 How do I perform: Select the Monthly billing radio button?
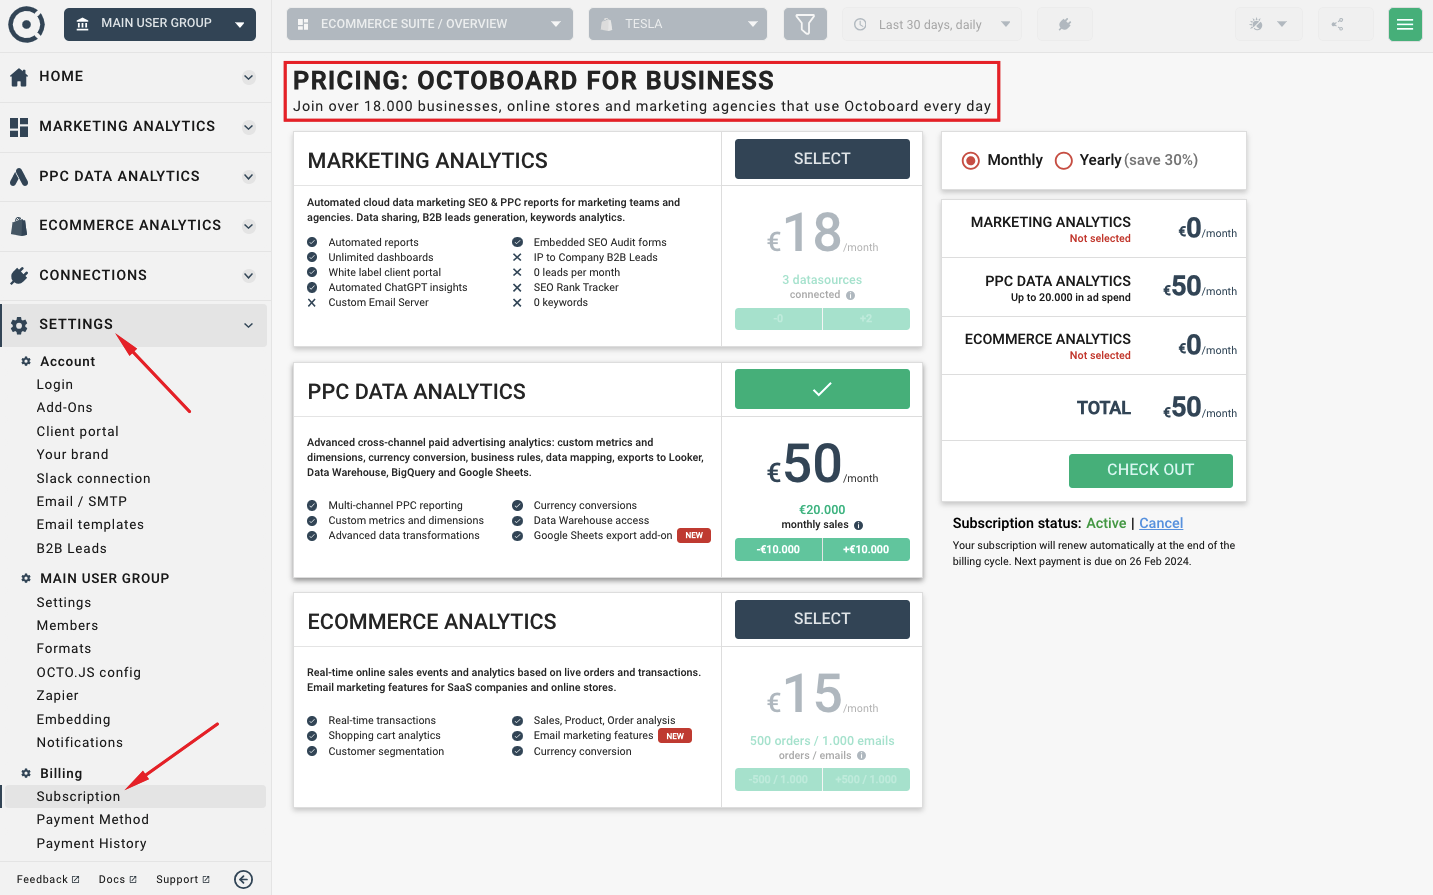tap(970, 161)
